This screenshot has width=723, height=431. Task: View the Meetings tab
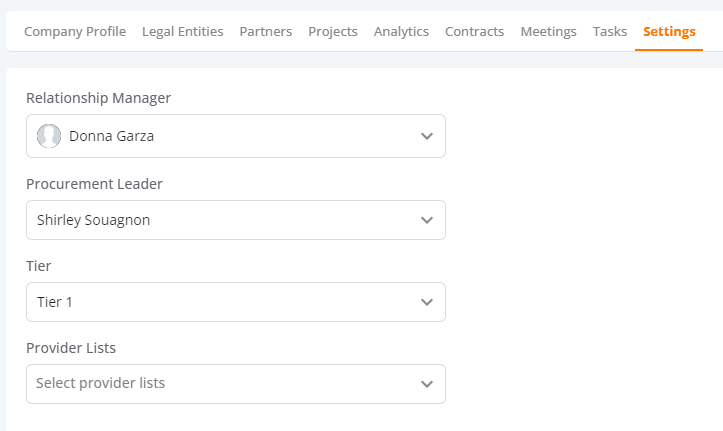[548, 31]
